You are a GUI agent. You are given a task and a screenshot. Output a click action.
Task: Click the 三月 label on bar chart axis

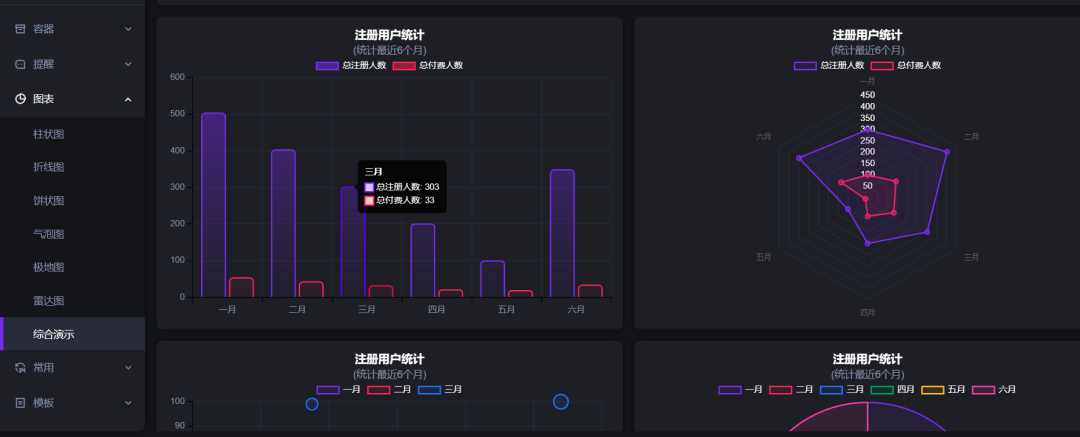(366, 310)
